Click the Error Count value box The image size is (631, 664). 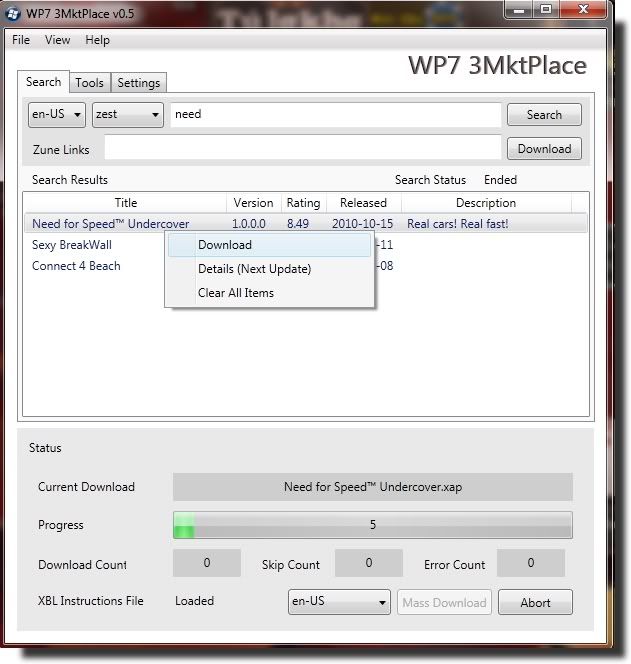[531, 563]
